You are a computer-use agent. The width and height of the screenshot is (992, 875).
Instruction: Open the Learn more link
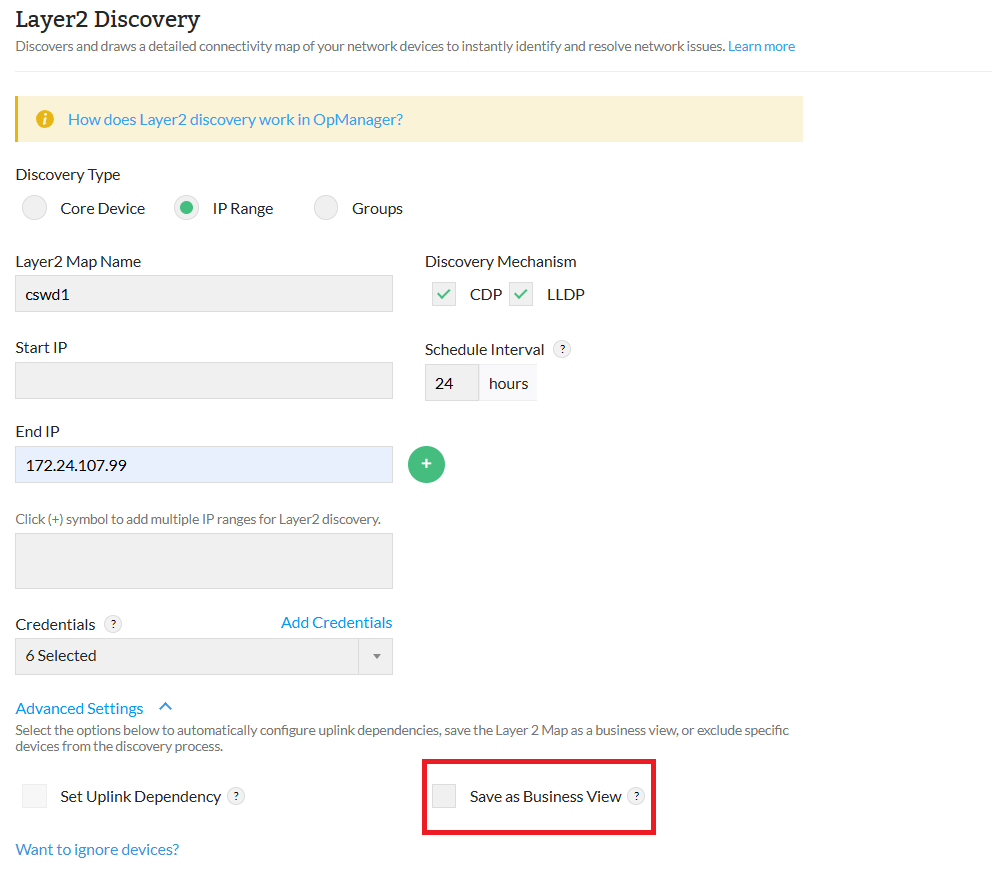(x=761, y=46)
